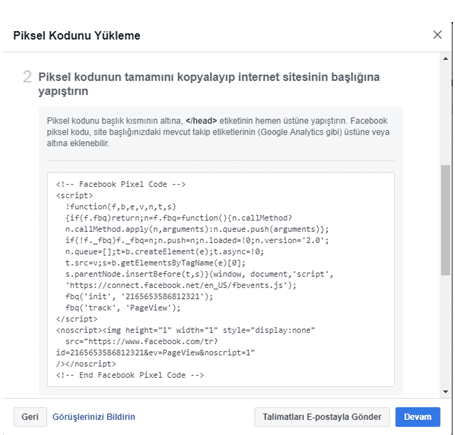The height and width of the screenshot is (435, 455).
Task: Click the bold </head> text in instructions
Action: tap(201, 121)
